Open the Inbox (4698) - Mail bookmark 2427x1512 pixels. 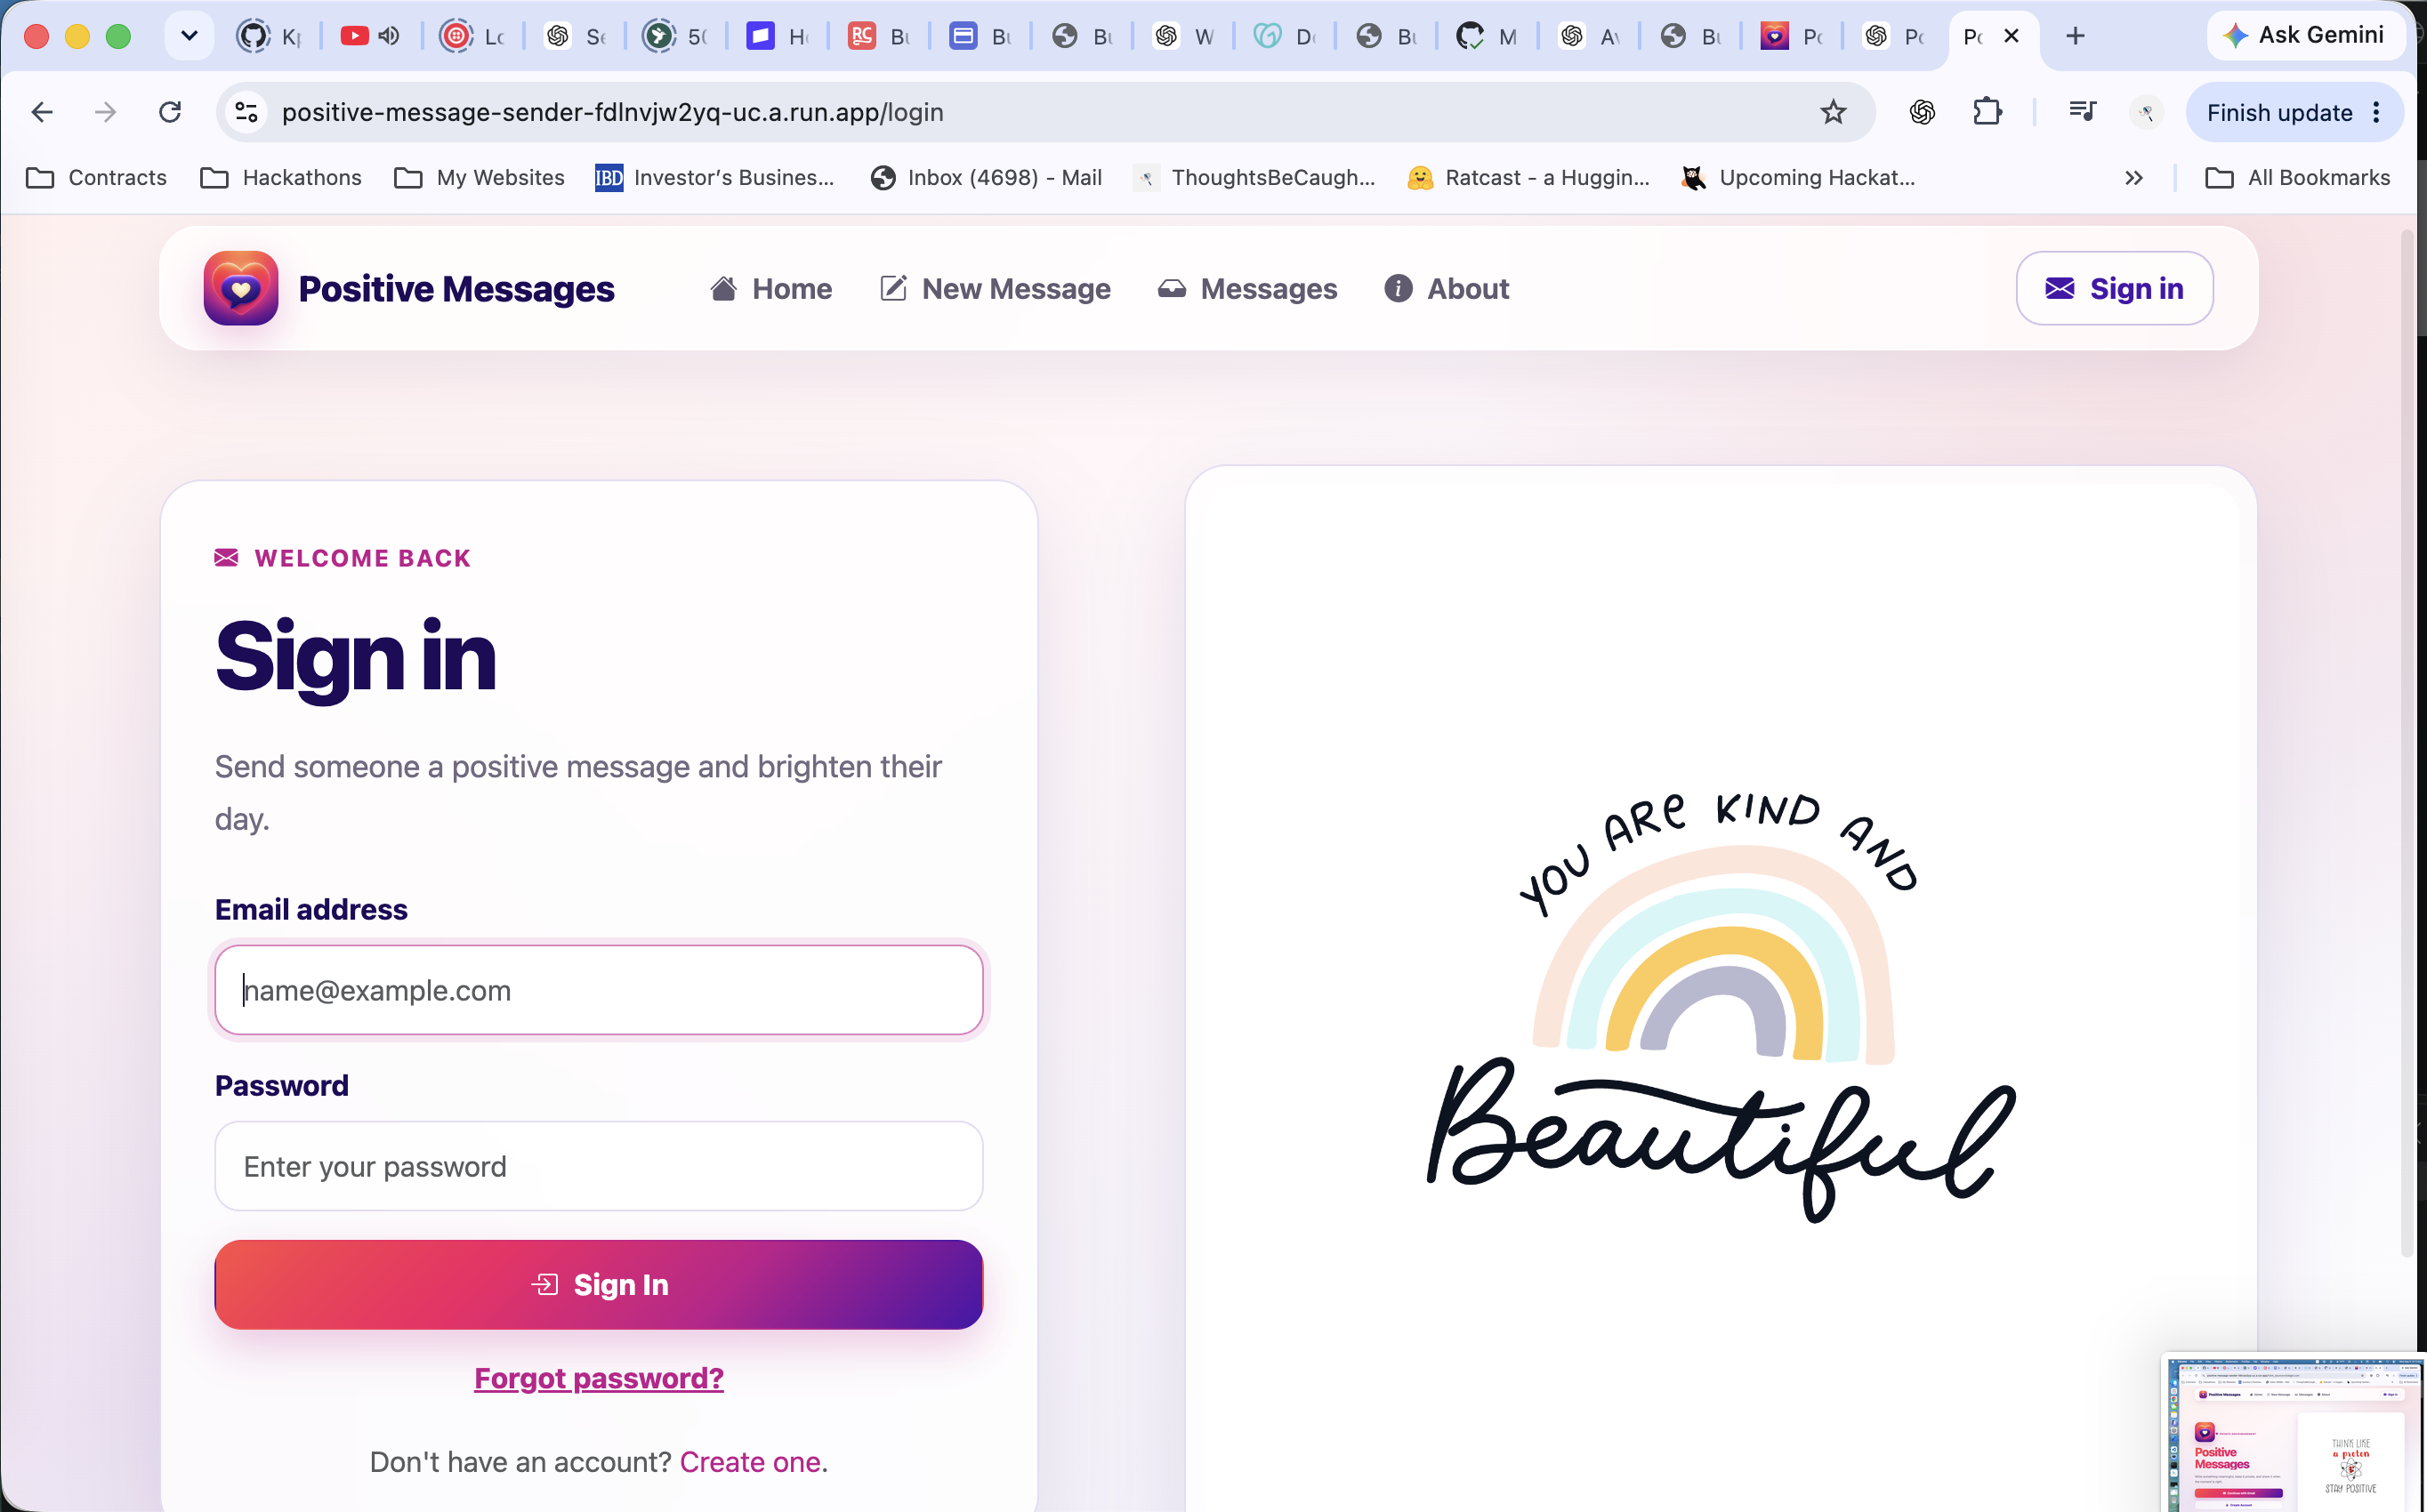(x=986, y=178)
